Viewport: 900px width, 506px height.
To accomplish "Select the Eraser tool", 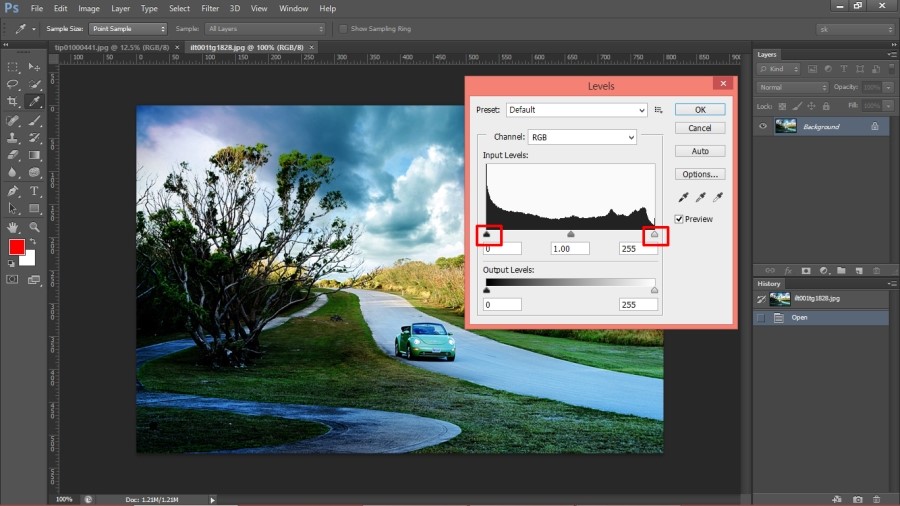I will click(12, 155).
